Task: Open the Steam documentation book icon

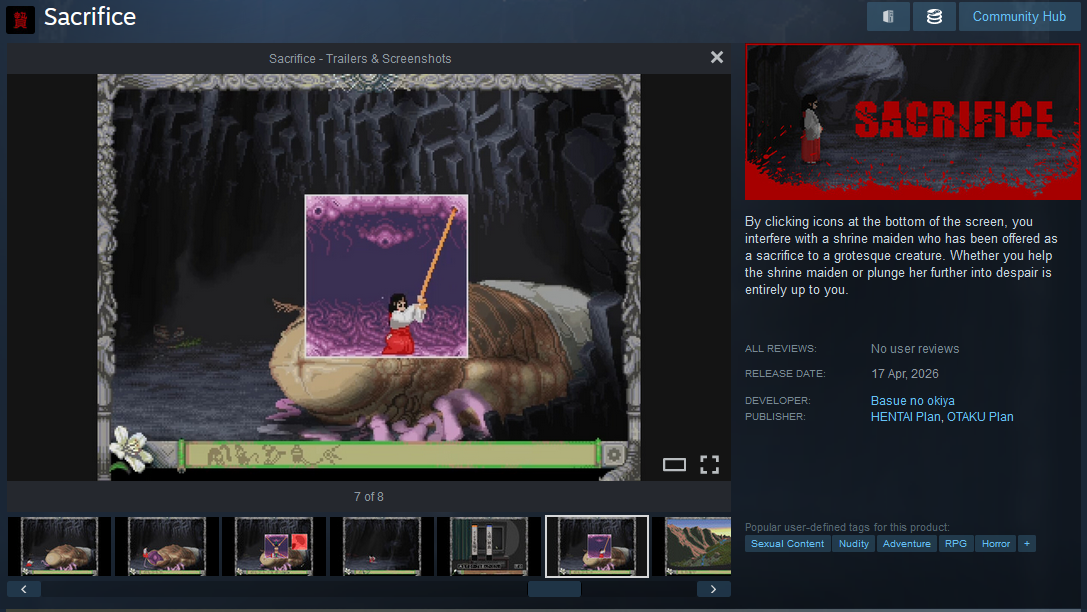Action: point(888,17)
